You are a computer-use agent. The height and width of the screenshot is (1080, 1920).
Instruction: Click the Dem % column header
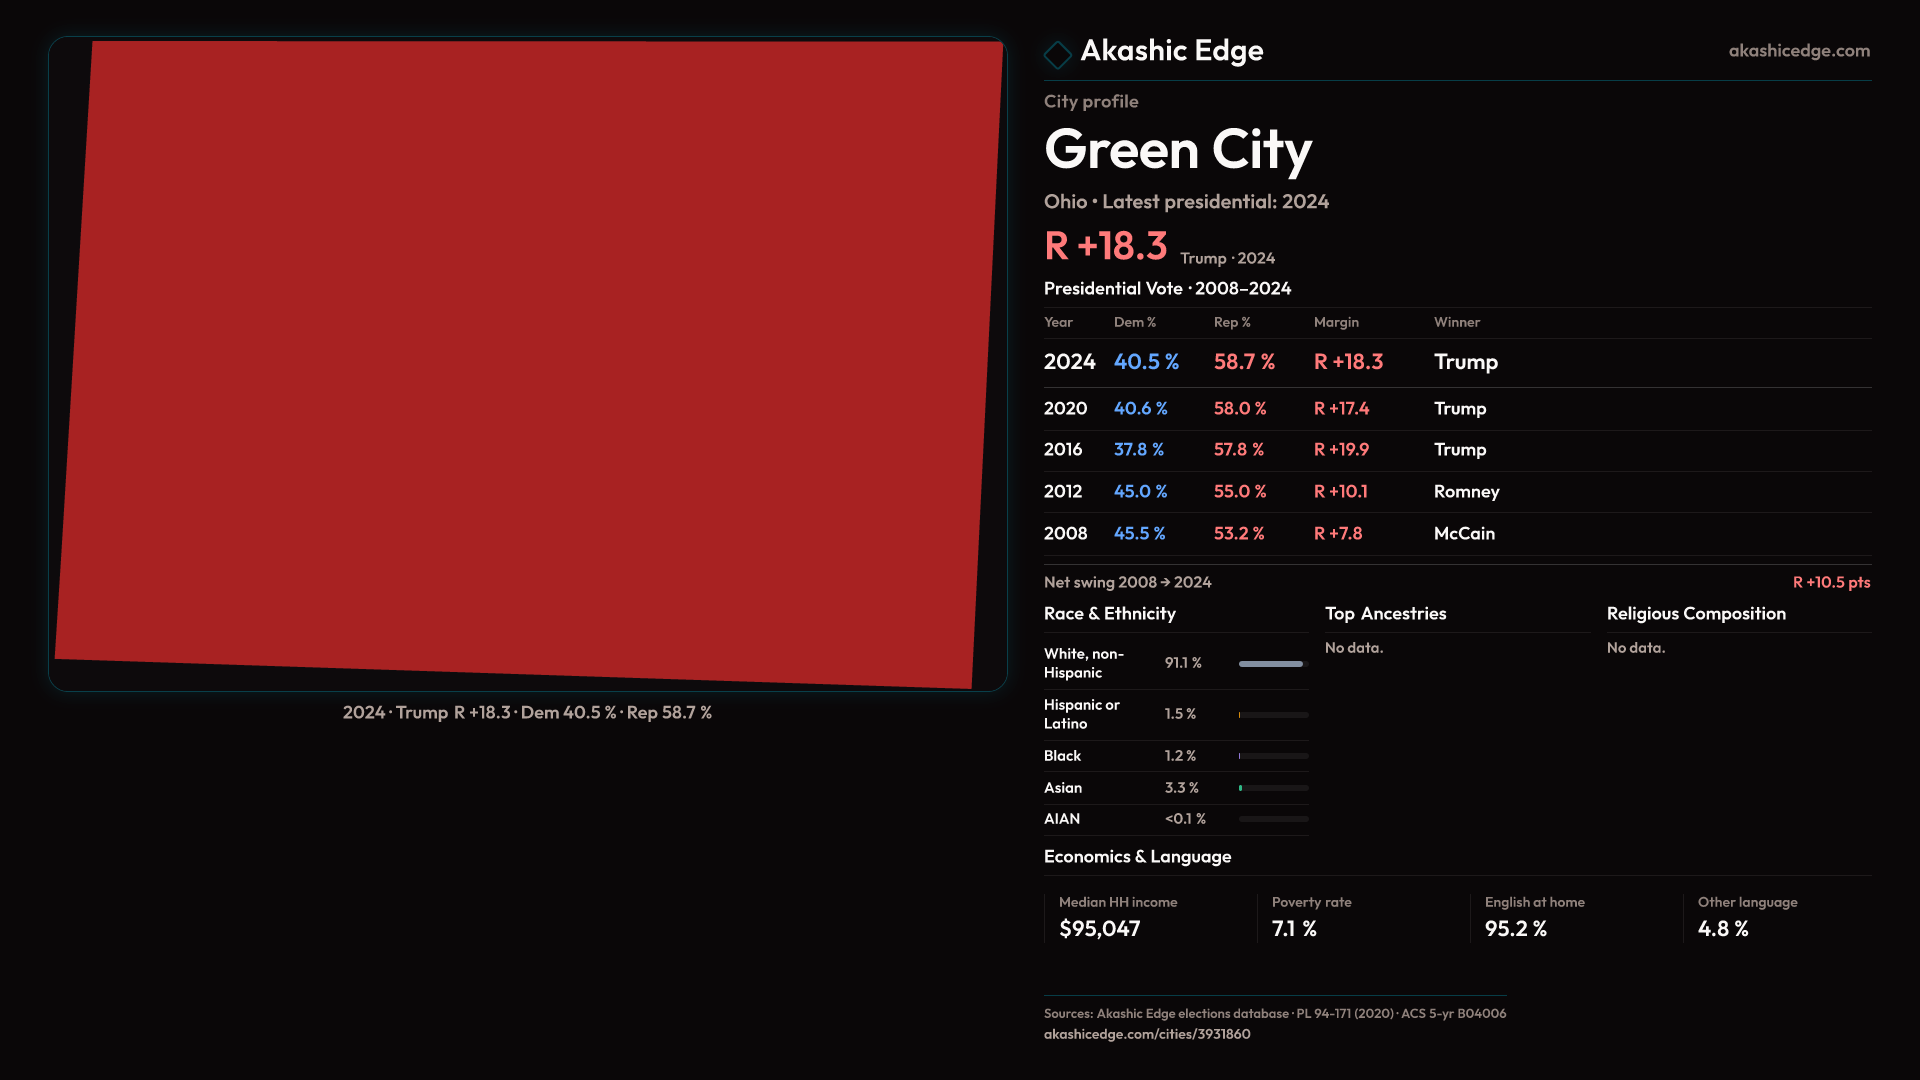[1134, 322]
